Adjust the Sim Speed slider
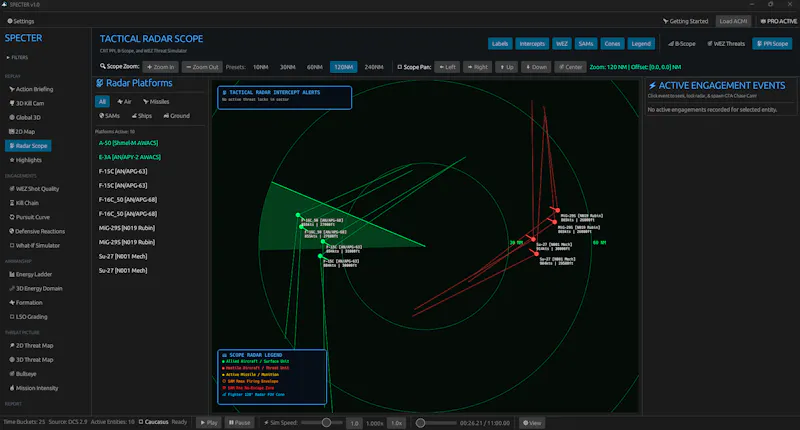Screen dimensions: 800x430 pyautogui.click(x=322, y=423)
